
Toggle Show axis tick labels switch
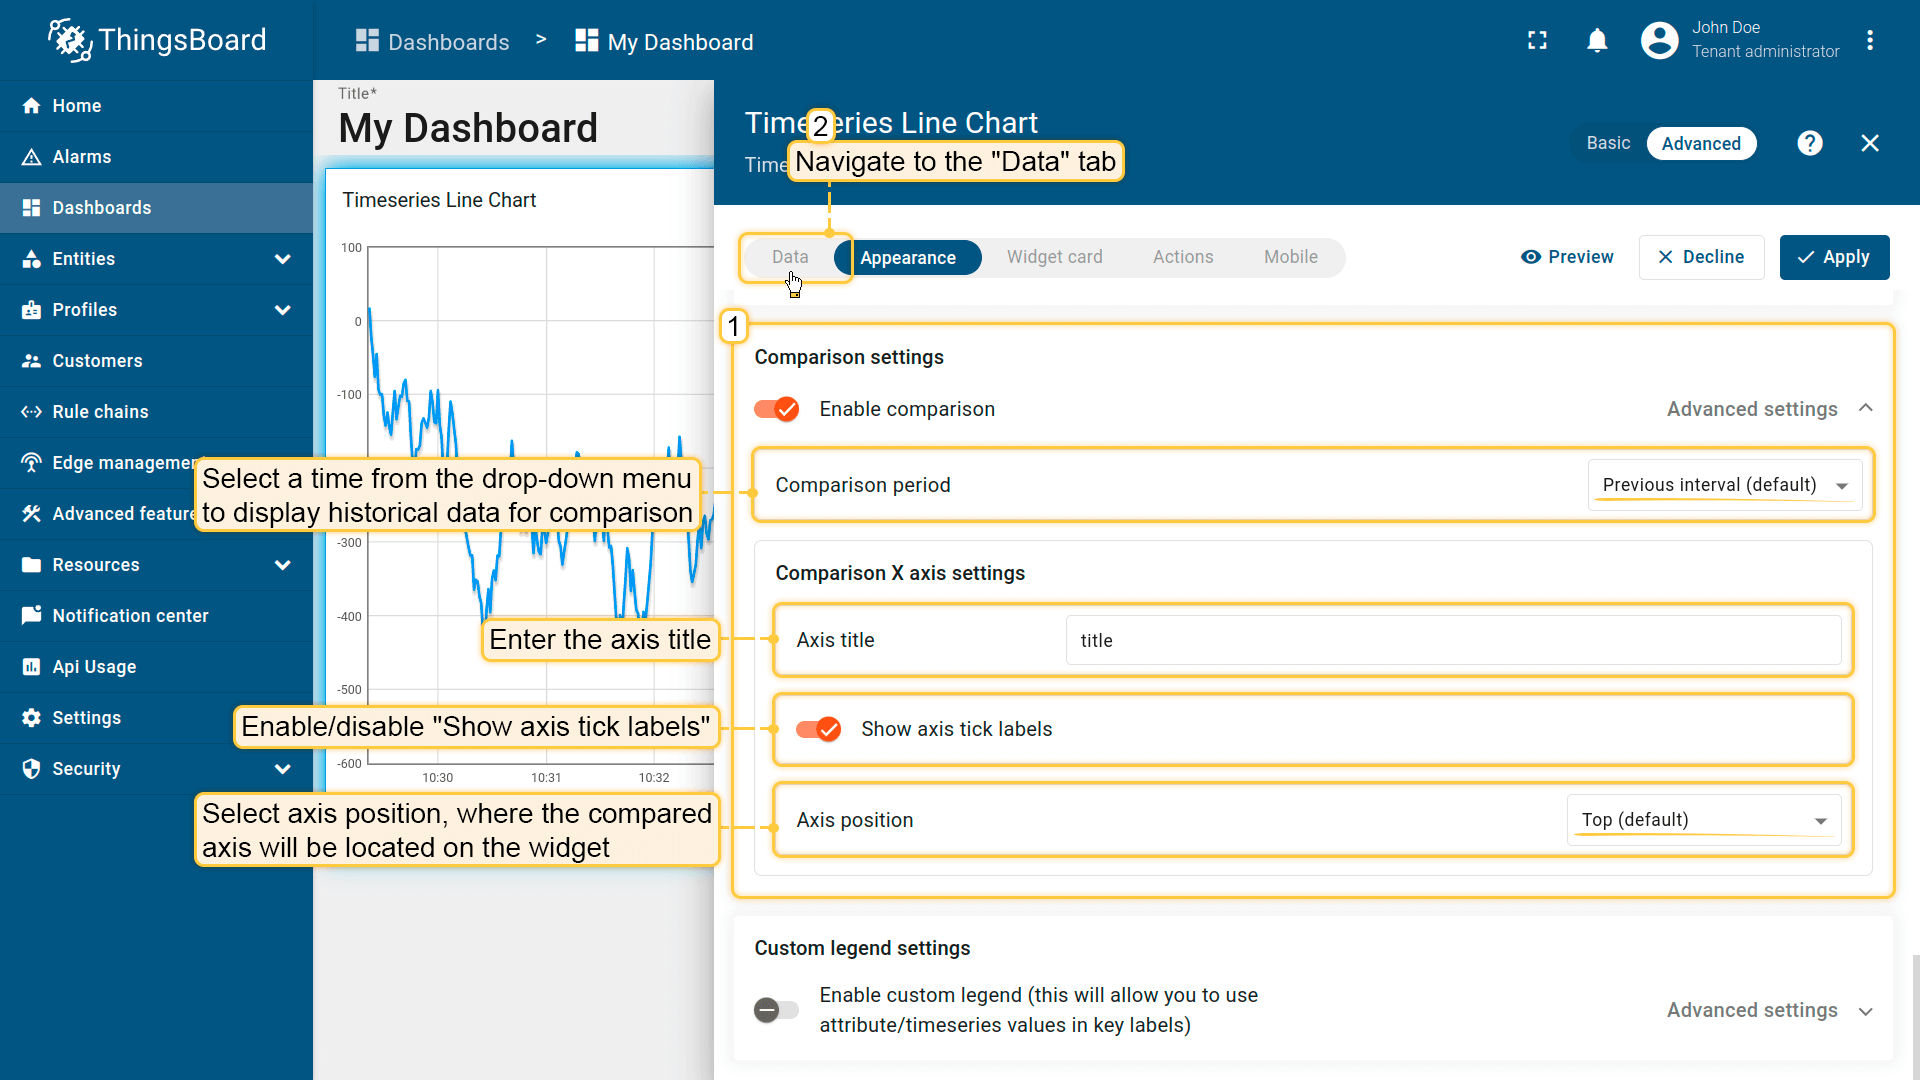819,729
